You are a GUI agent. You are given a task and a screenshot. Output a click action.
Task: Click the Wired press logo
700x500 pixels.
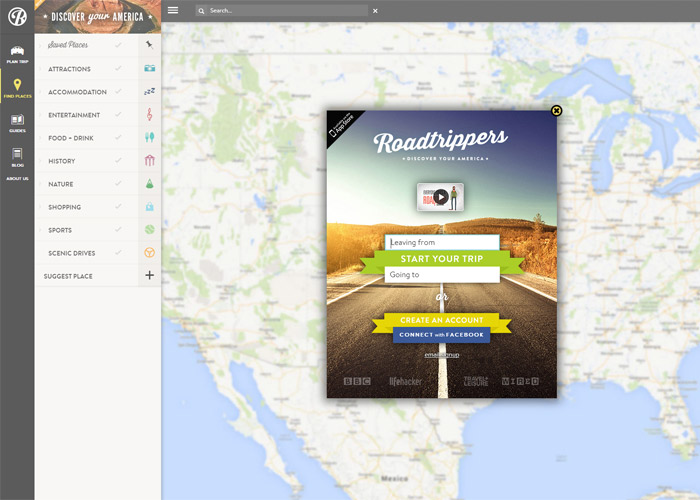click(520, 381)
